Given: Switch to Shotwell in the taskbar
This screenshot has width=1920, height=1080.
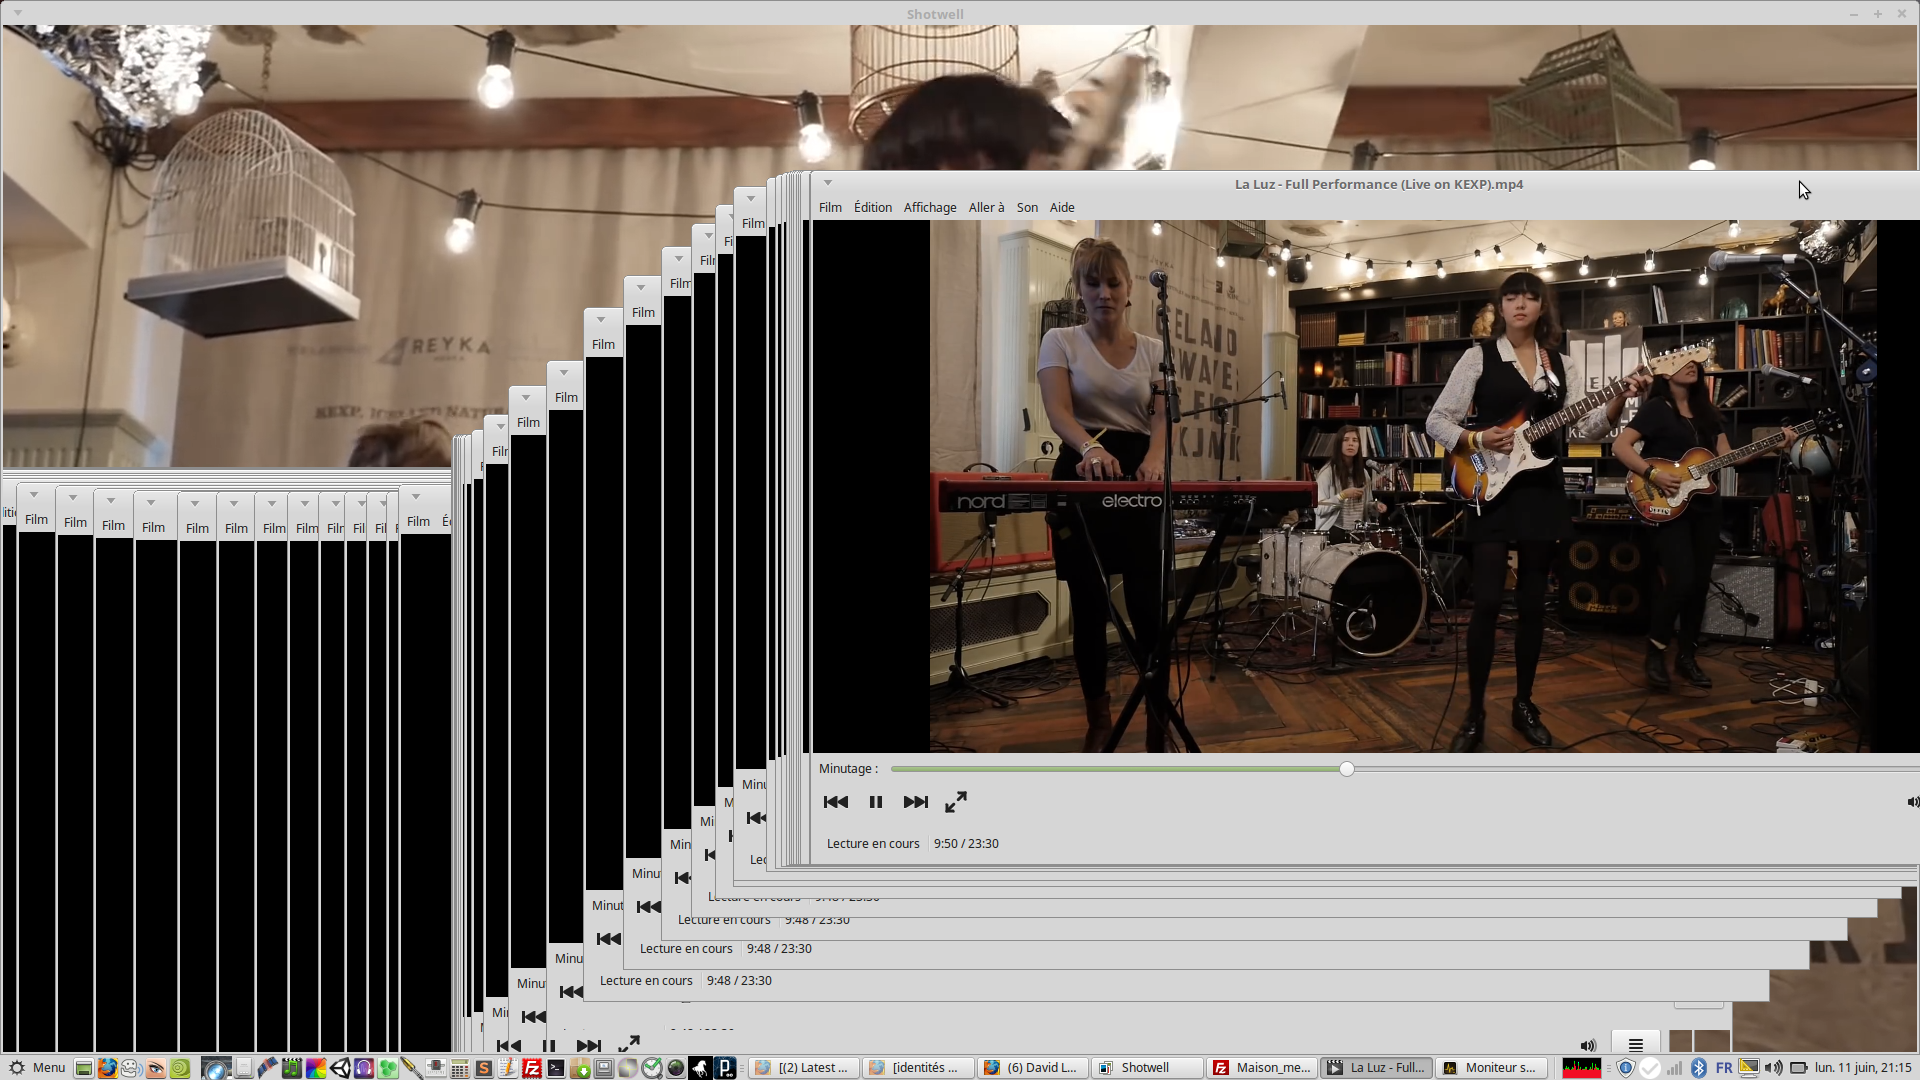Looking at the screenshot, I should pyautogui.click(x=1146, y=1067).
